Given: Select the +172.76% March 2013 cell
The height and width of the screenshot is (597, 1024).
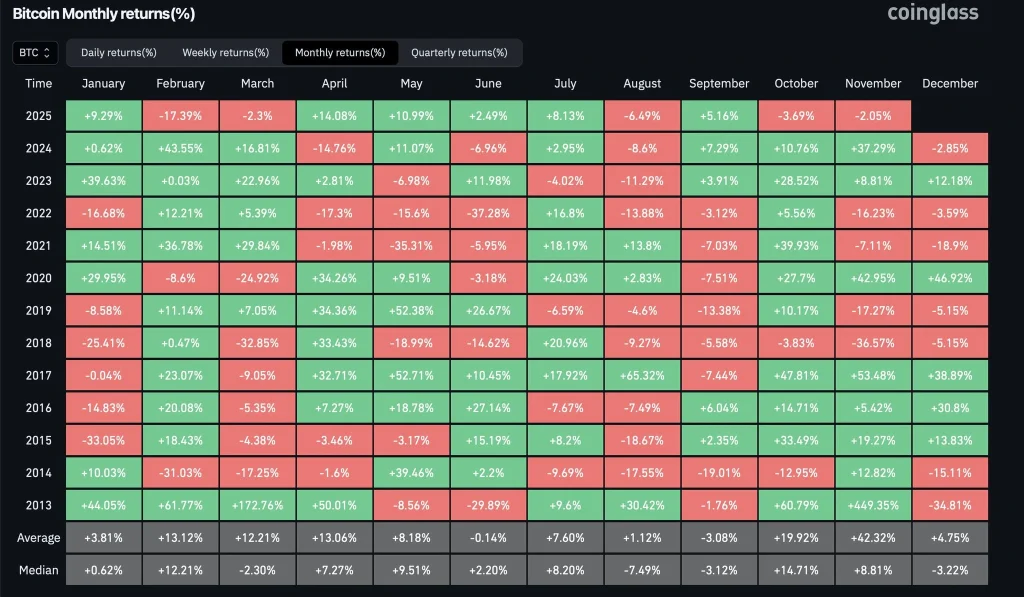Looking at the screenshot, I should tap(257, 505).
